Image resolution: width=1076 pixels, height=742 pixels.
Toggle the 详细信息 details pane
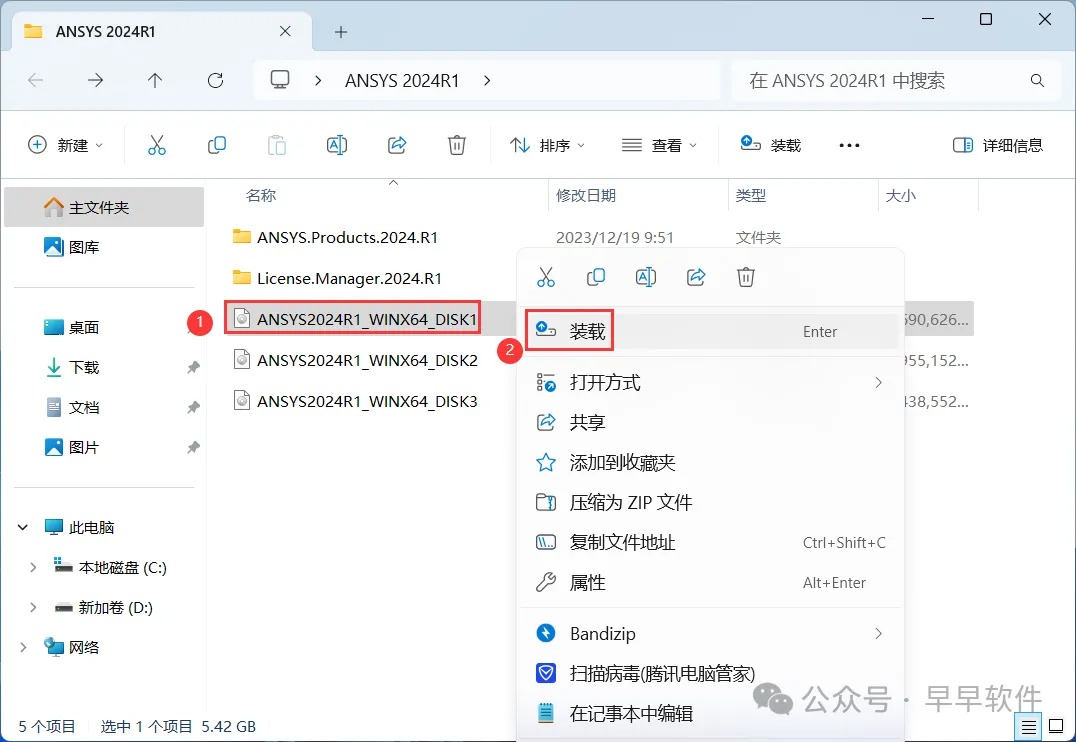[998, 145]
